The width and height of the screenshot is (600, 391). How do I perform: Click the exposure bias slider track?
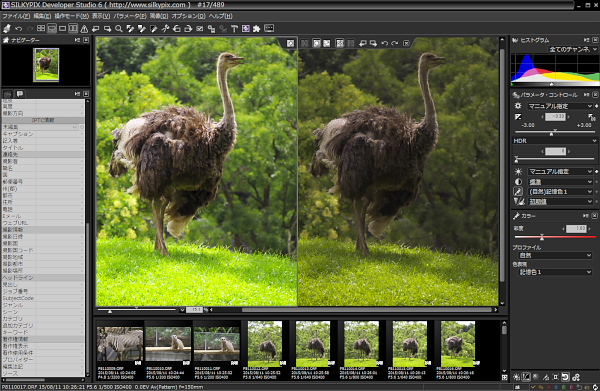tap(554, 132)
